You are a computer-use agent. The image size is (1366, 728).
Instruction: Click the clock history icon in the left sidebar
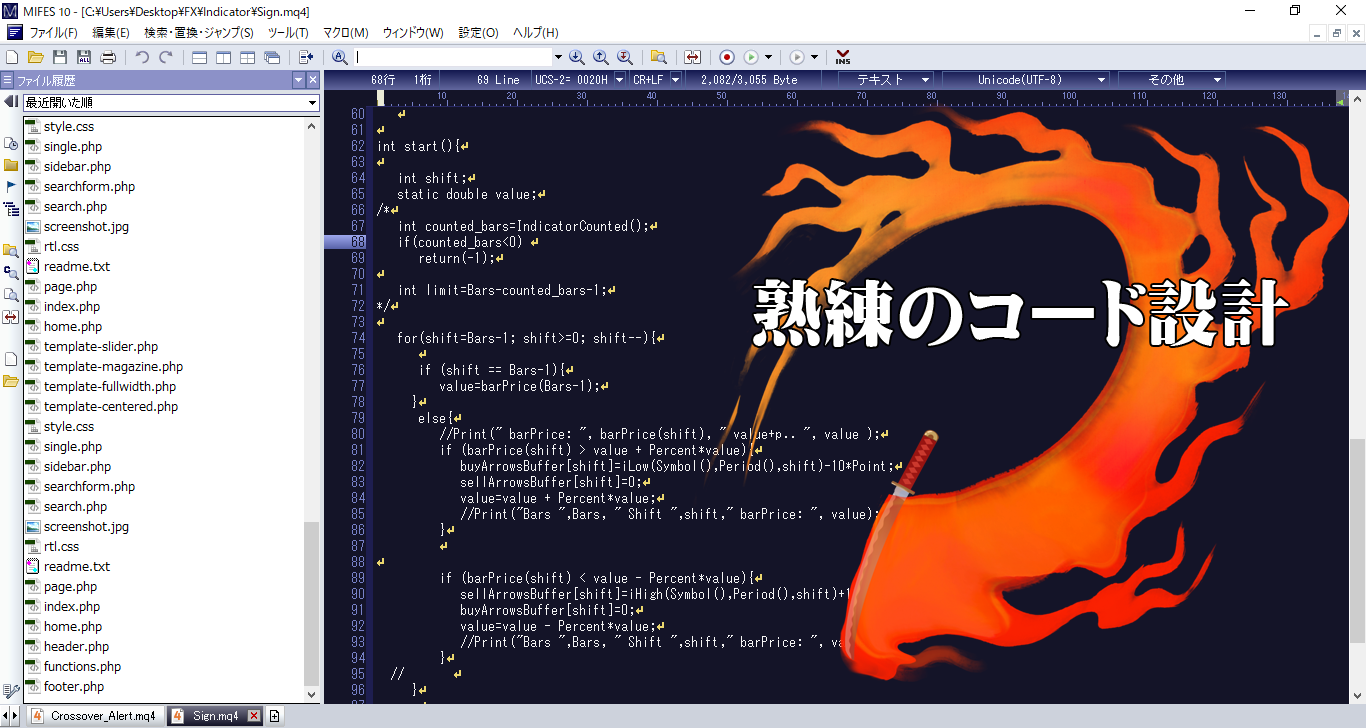point(11,145)
